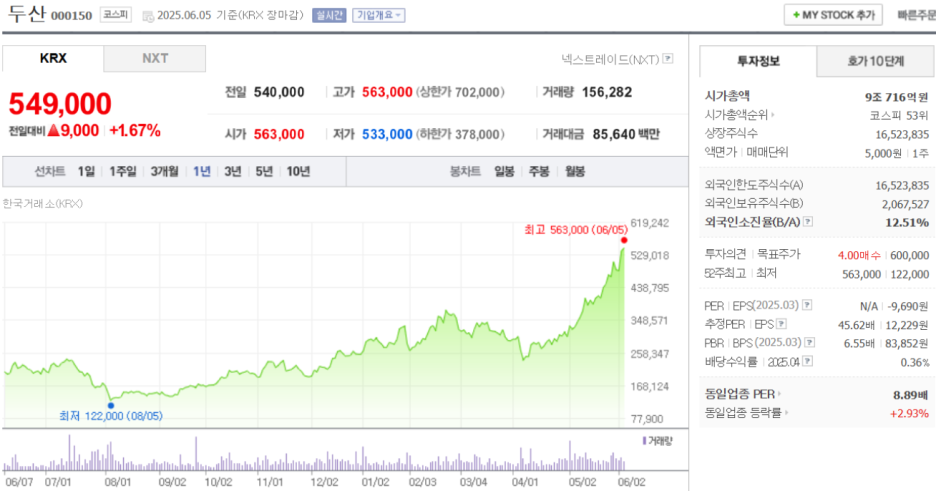Viewport: 936px width, 491px height.
Task: Expand the 기업개요 dropdown
Action: pyautogui.click(x=378, y=15)
